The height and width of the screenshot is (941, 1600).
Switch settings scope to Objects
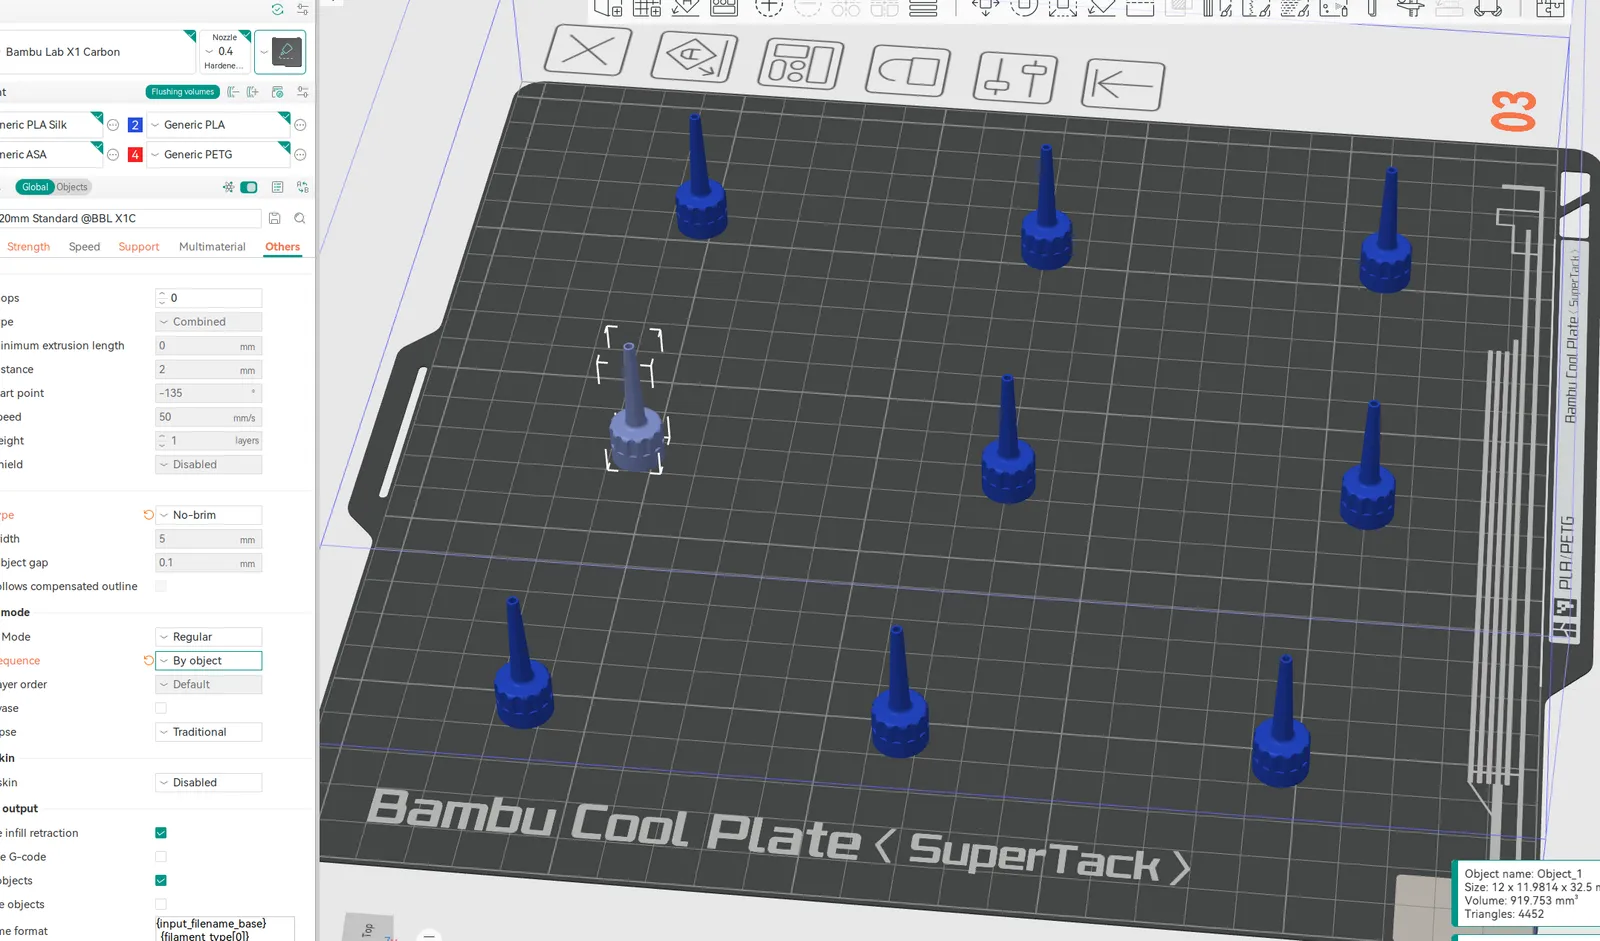(72, 187)
